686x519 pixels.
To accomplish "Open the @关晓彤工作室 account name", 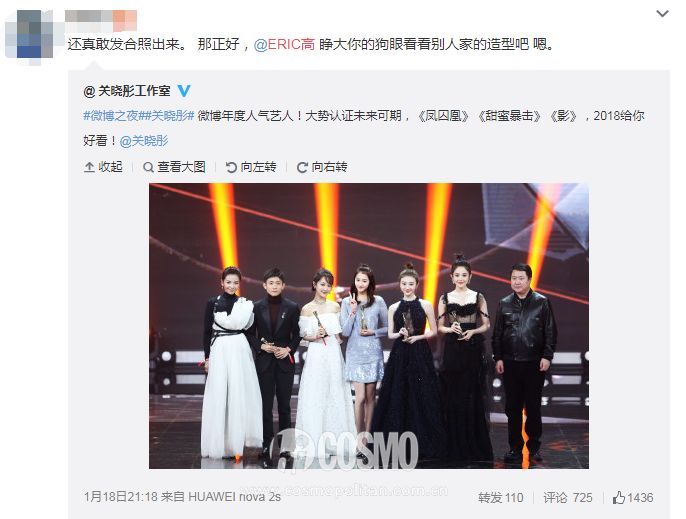I will tap(127, 91).
